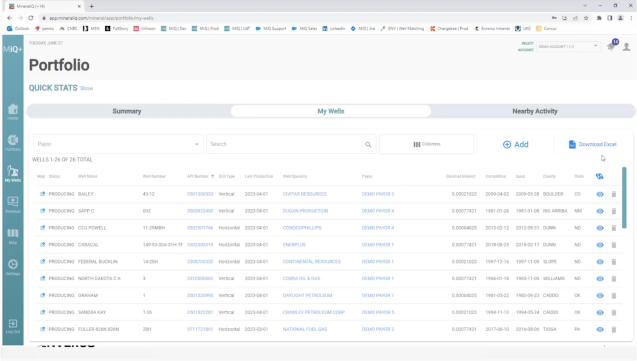Screen dimensions: 637x361
Task: Open CIVITAS RESOURCES operator link
Action: point(305,194)
